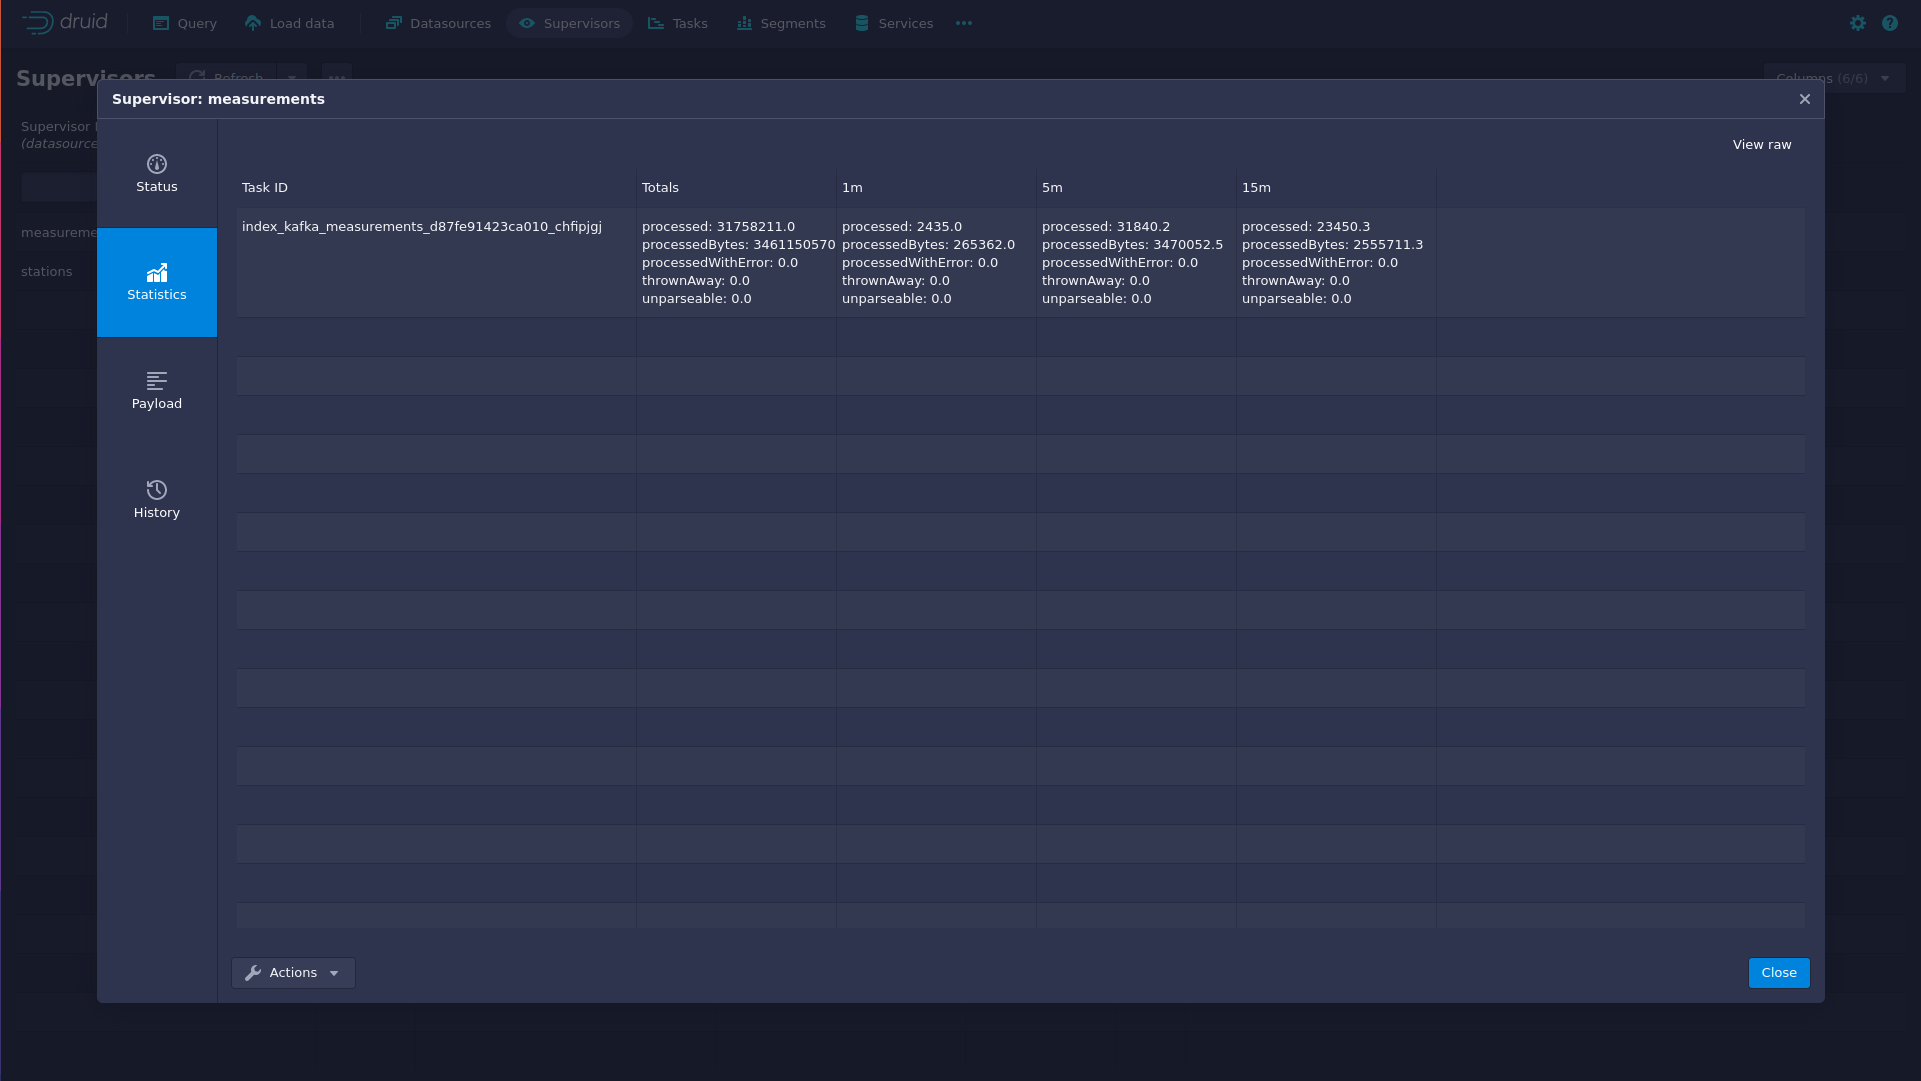
Task: Close dialog with the X icon
Action: pyautogui.click(x=1805, y=99)
